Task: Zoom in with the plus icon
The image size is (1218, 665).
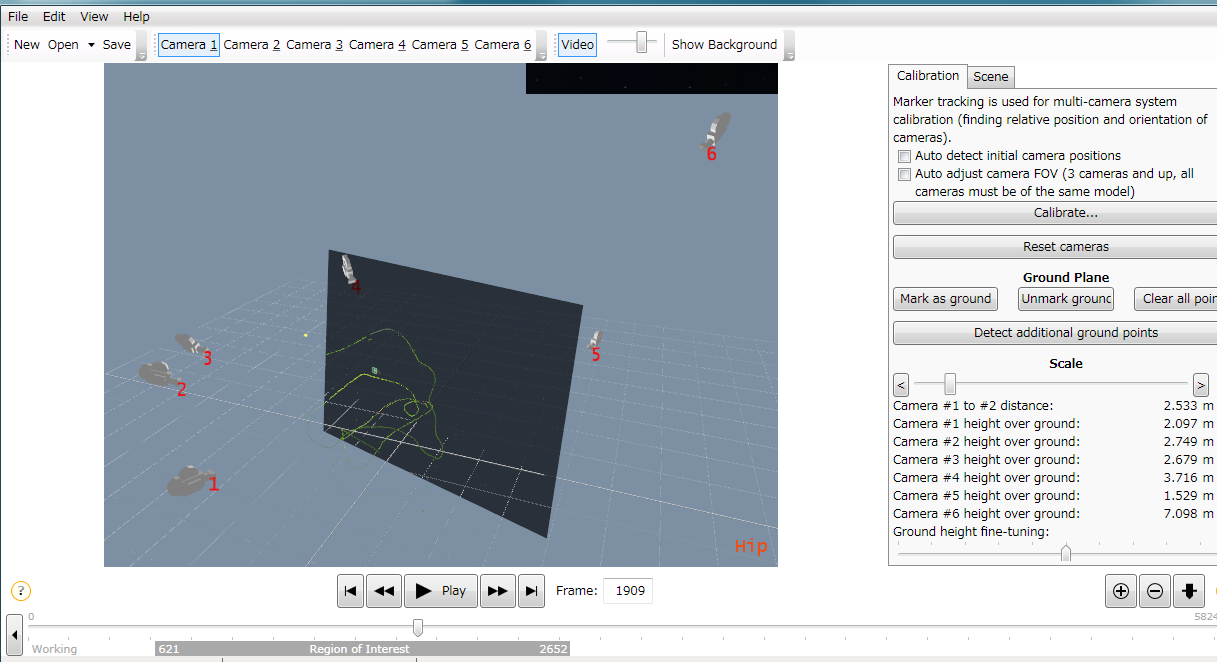Action: [x=1121, y=591]
